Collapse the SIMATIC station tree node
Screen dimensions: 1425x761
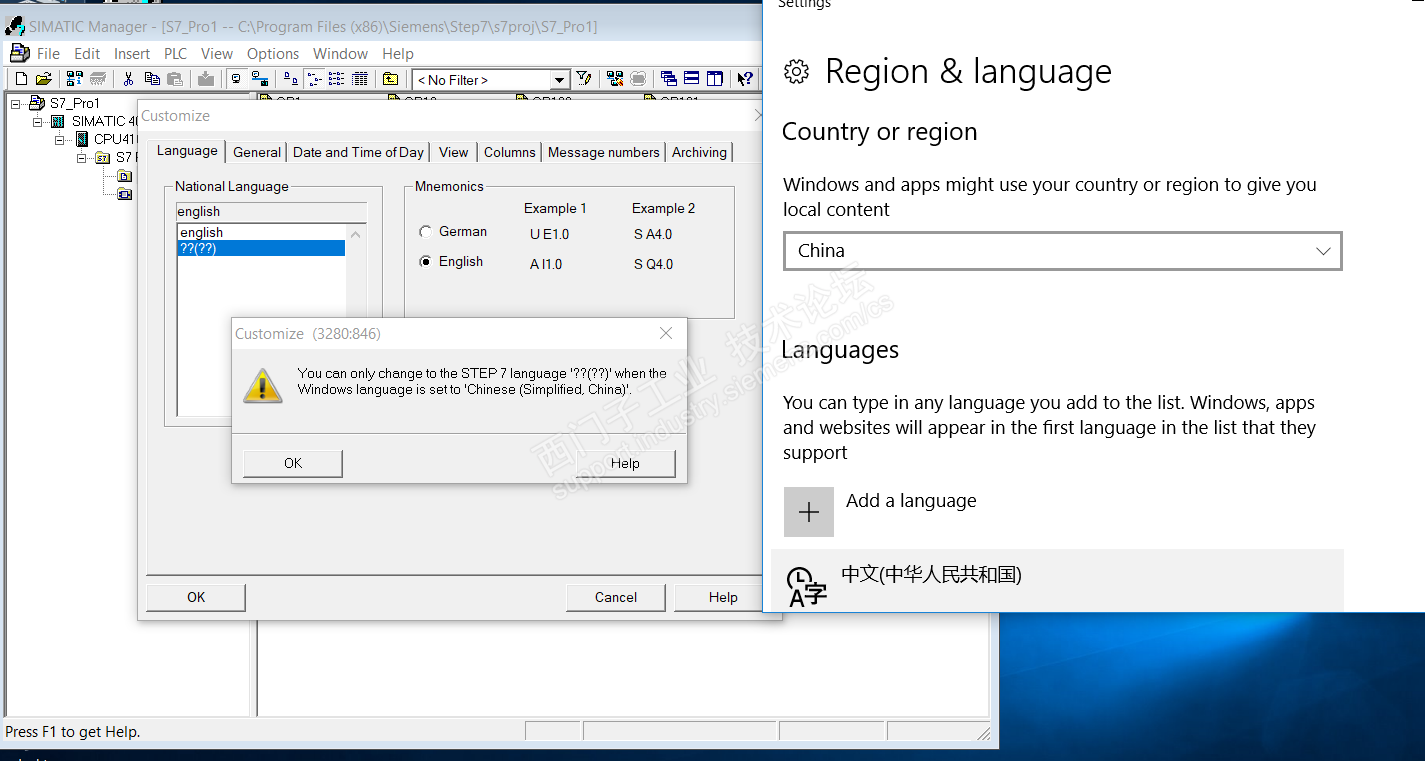(38, 121)
